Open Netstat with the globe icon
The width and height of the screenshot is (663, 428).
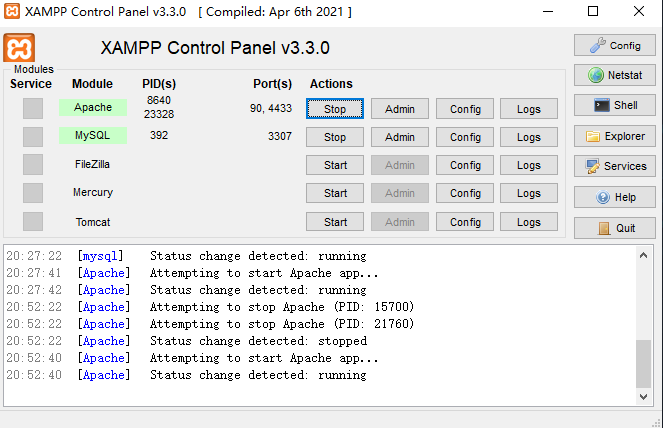point(614,75)
